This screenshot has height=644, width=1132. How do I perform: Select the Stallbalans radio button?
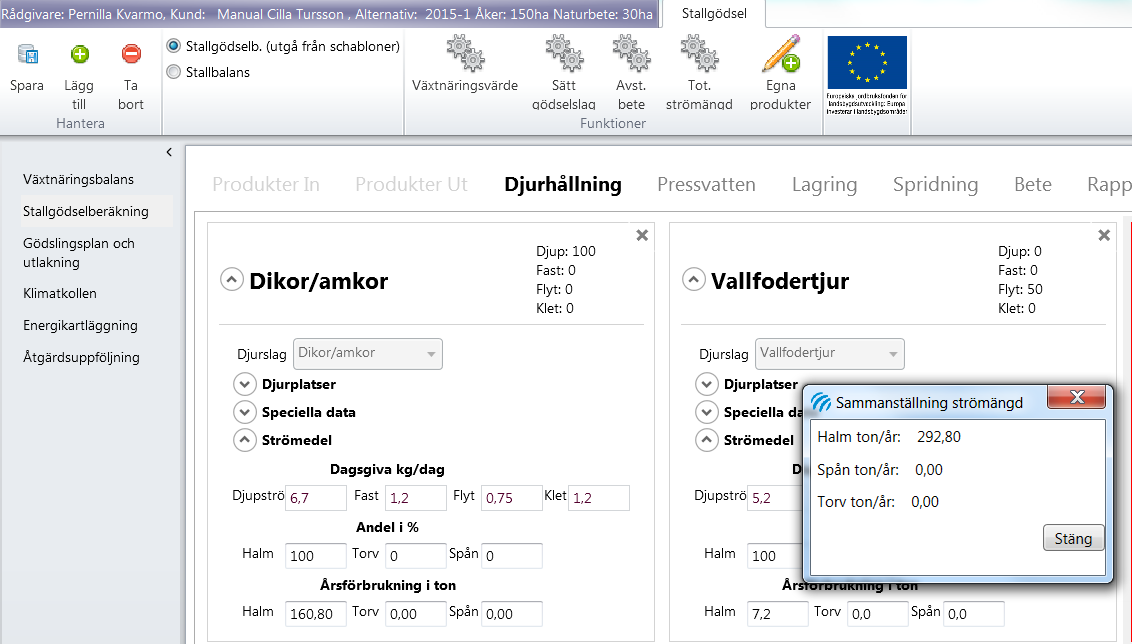click(x=174, y=72)
